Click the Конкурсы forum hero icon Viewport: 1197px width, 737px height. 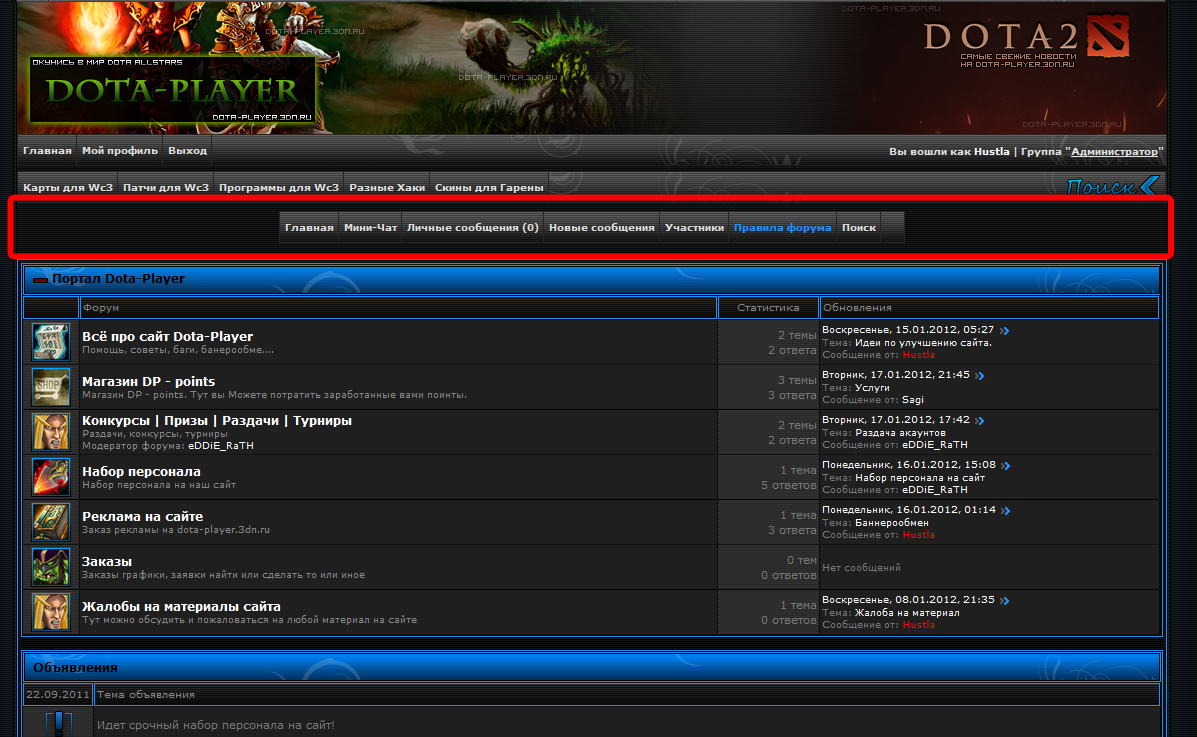pos(51,432)
